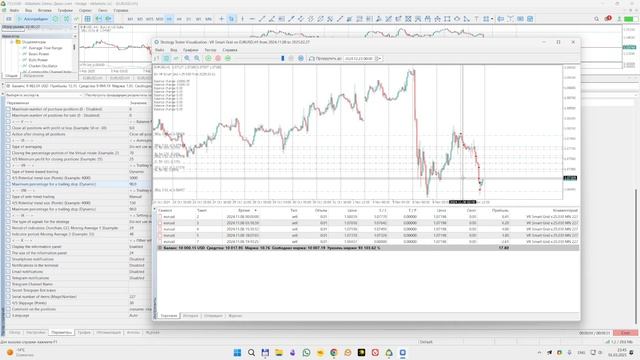640x360 pixels.
Task: Open Windows taskbar search
Action: click(x=251, y=353)
